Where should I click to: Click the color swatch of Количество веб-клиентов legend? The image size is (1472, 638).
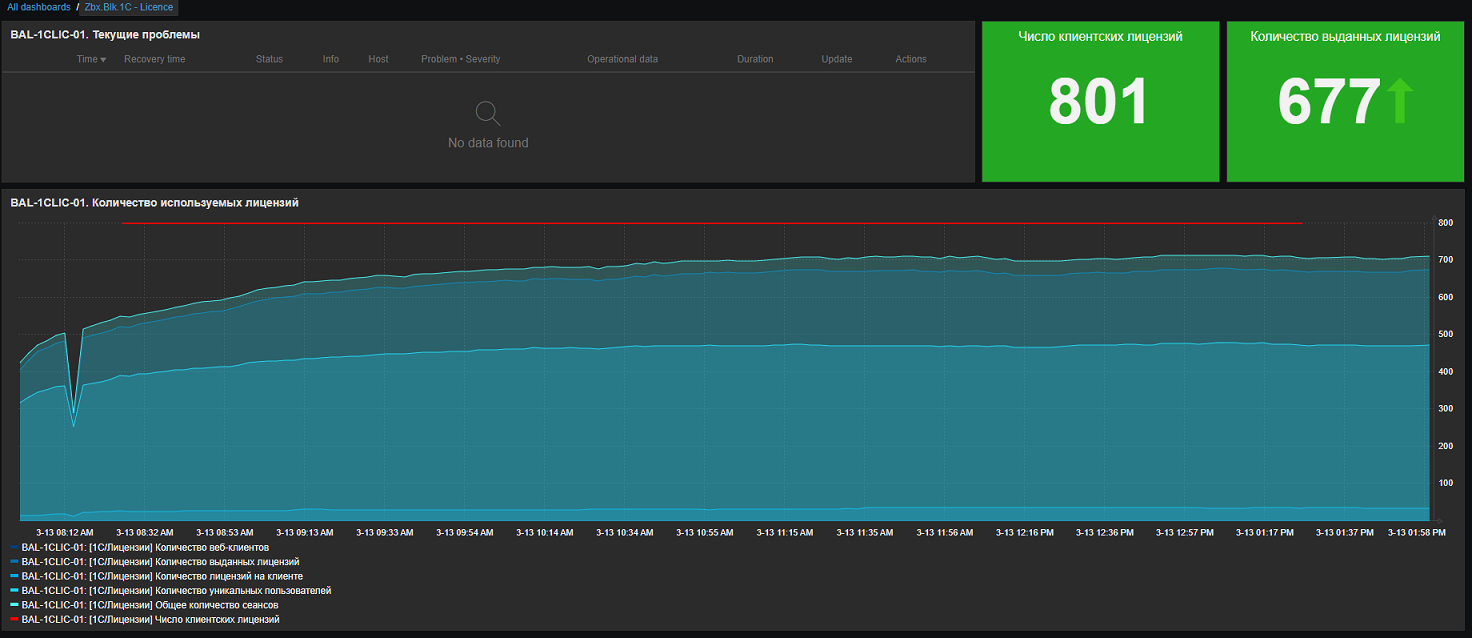[14, 547]
